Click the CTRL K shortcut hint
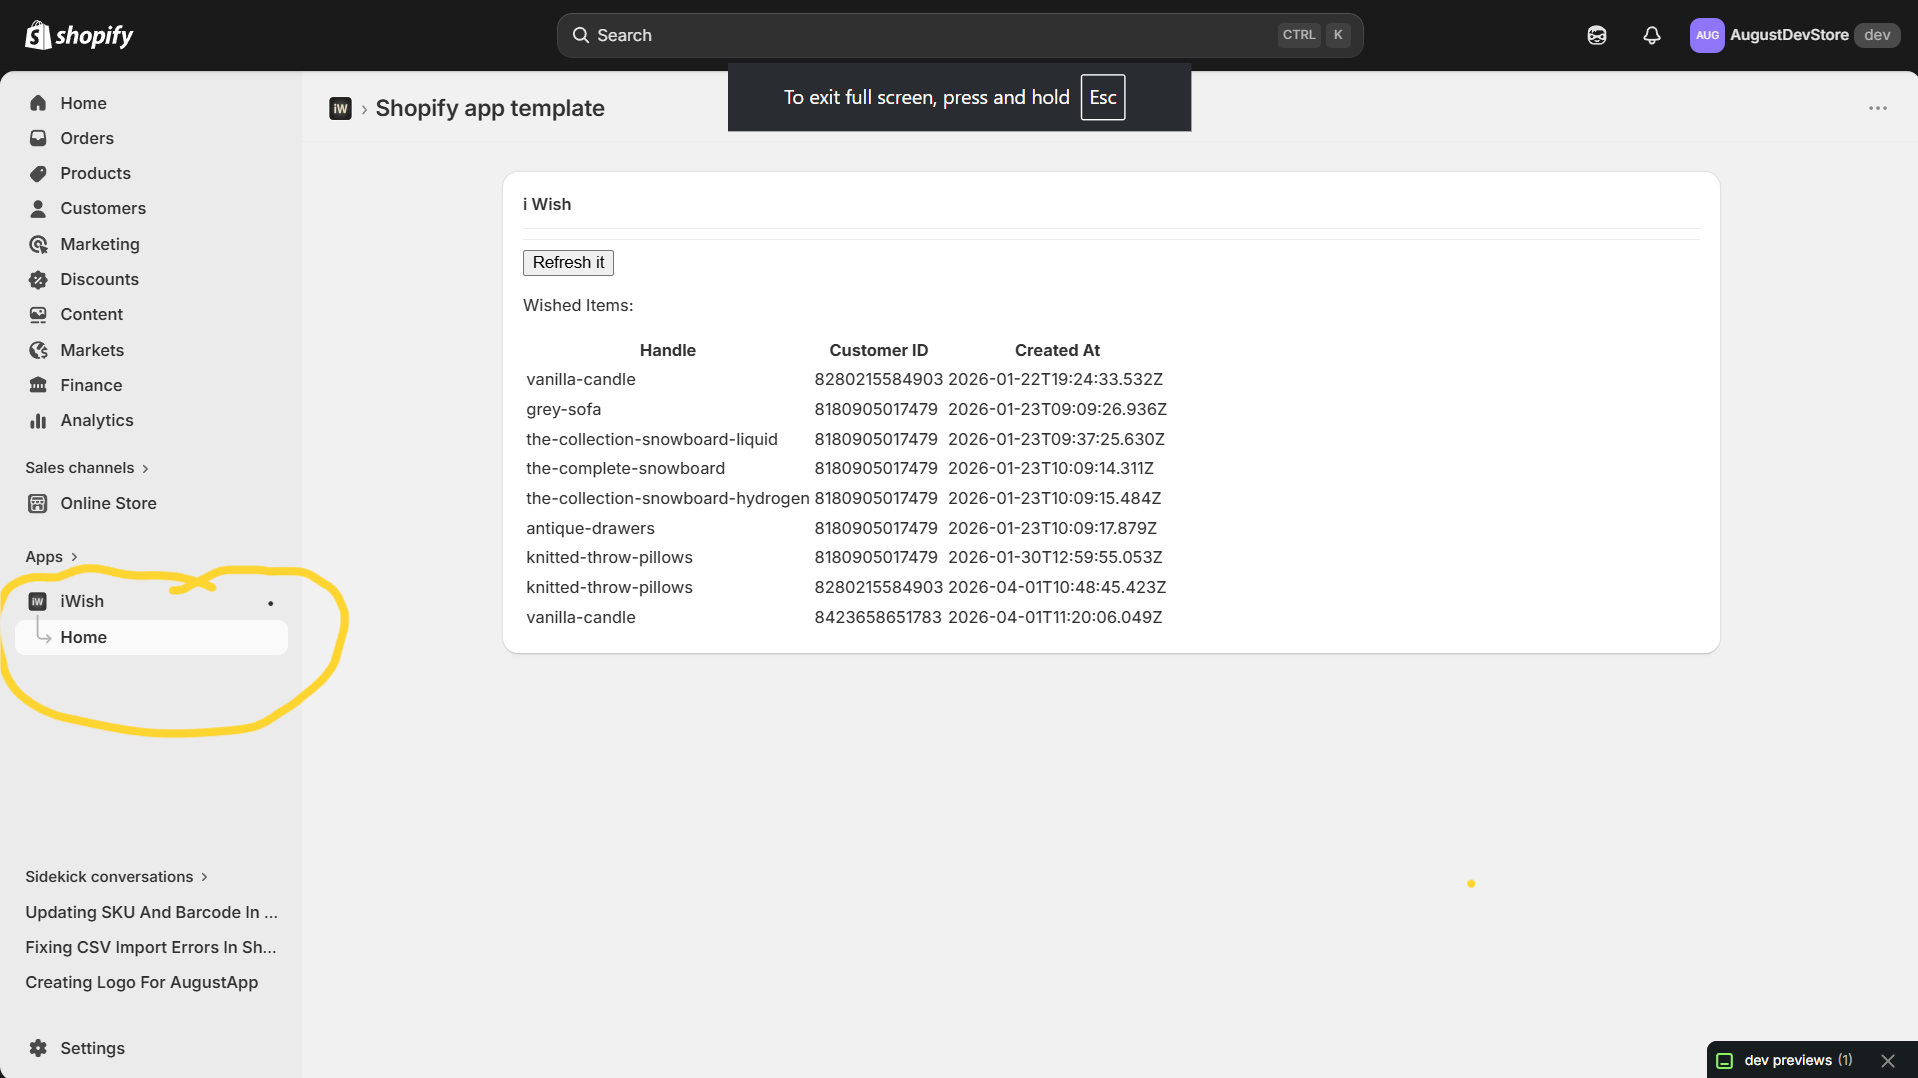The height and width of the screenshot is (1078, 1918). tap(1314, 35)
